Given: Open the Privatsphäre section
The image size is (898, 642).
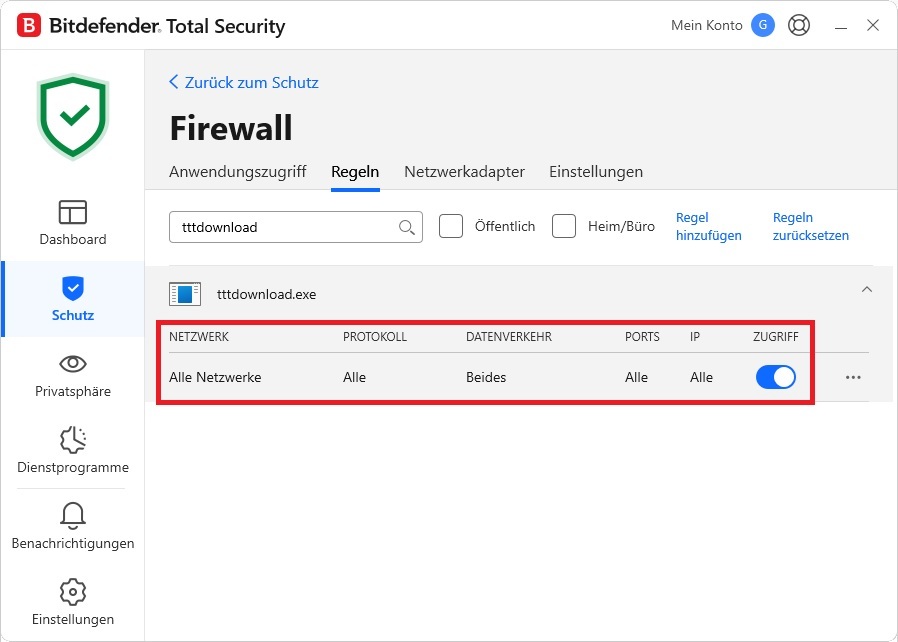Looking at the screenshot, I should click(73, 375).
